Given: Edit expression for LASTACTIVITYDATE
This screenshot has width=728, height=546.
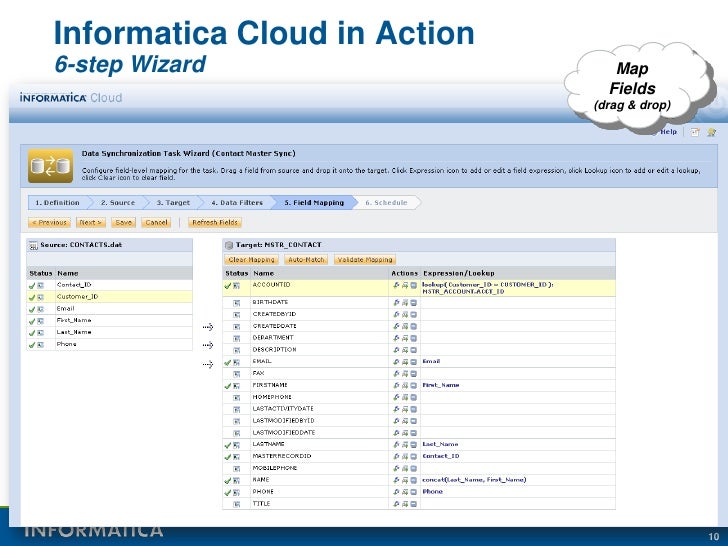Looking at the screenshot, I should (x=396, y=409).
